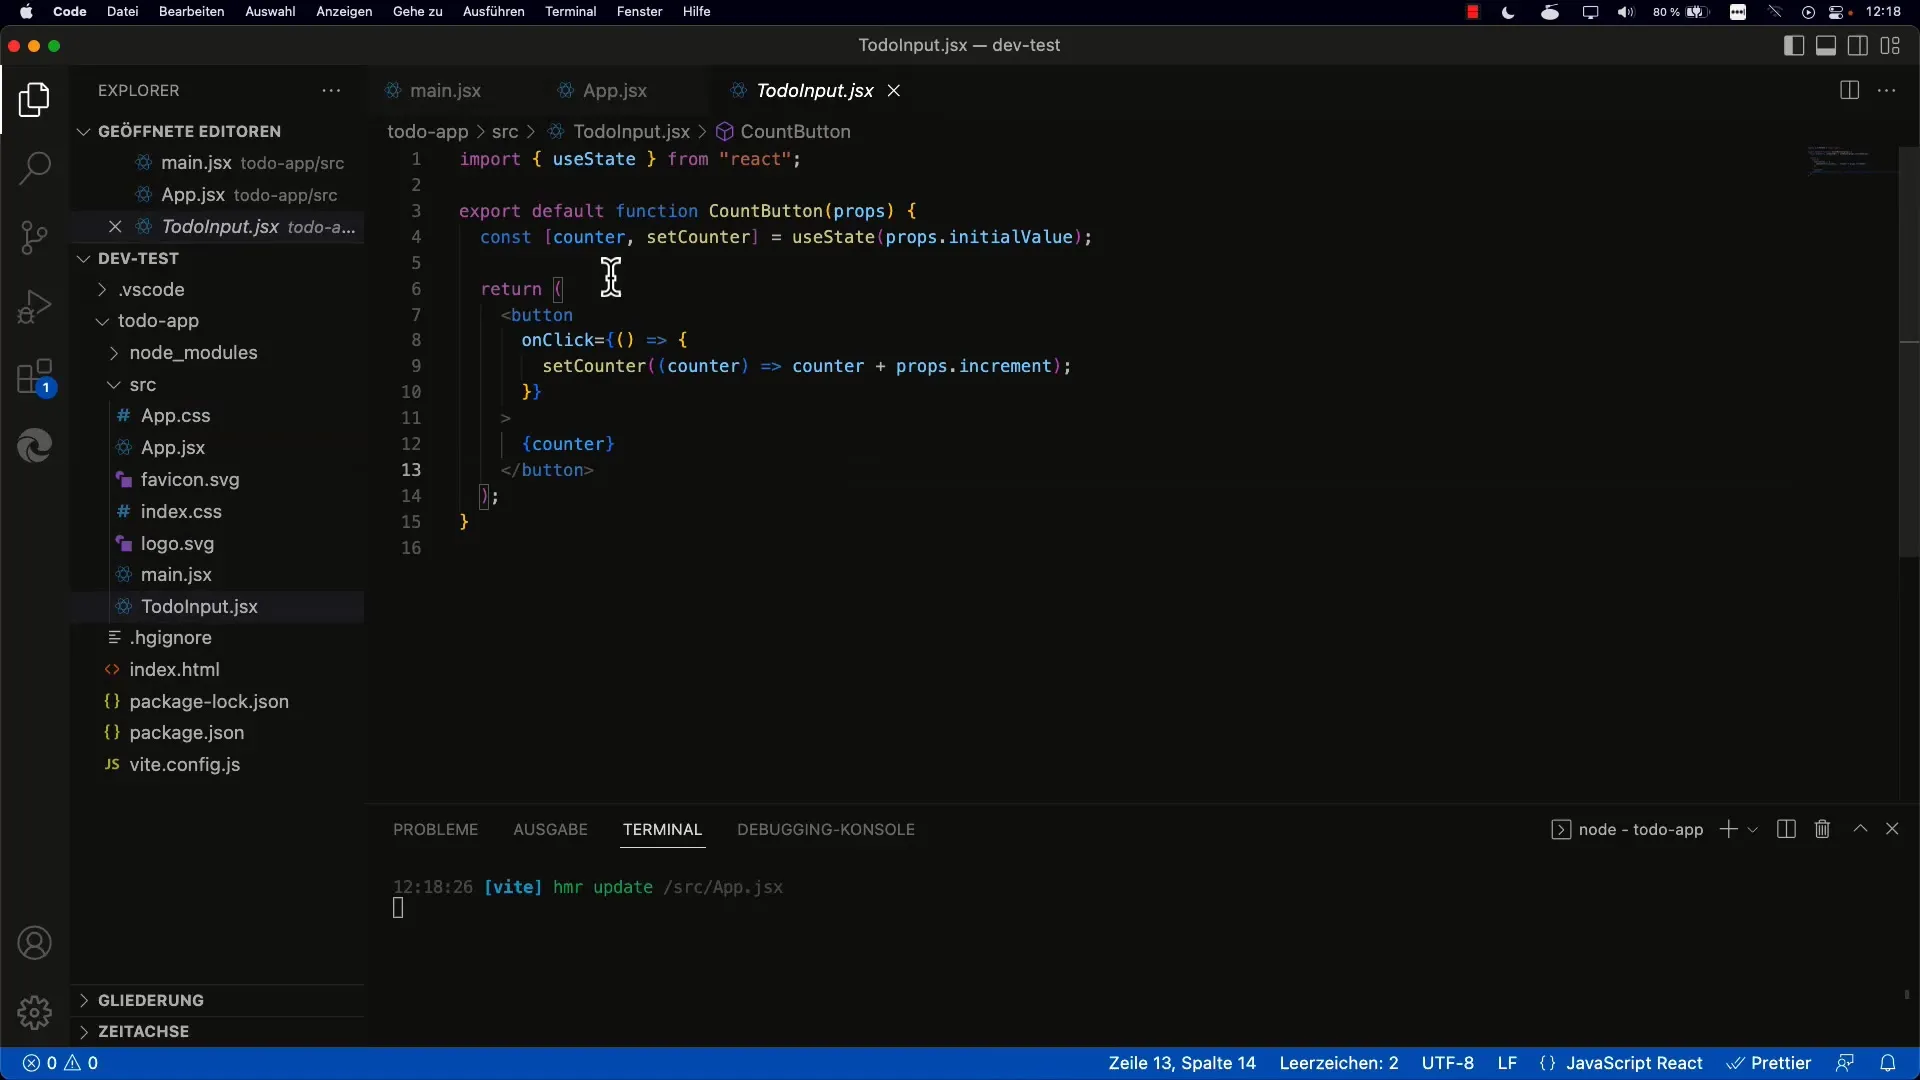Split the terminal pane
This screenshot has width=1920, height=1080.
coord(1786,829)
